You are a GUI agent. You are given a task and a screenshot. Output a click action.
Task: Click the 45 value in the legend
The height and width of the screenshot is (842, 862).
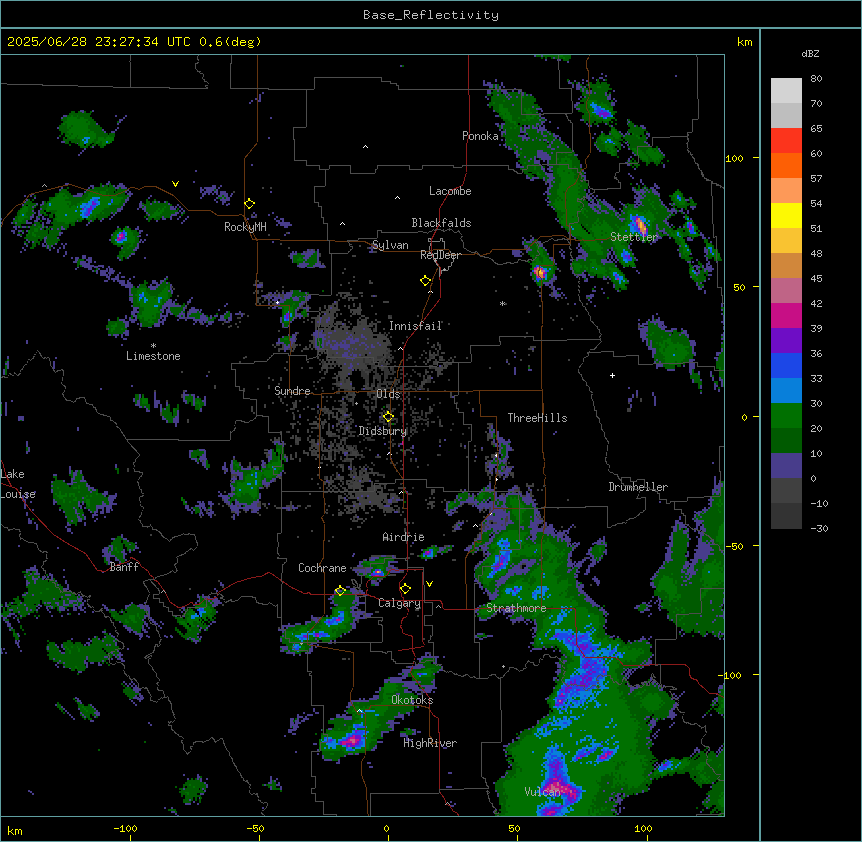point(816,279)
